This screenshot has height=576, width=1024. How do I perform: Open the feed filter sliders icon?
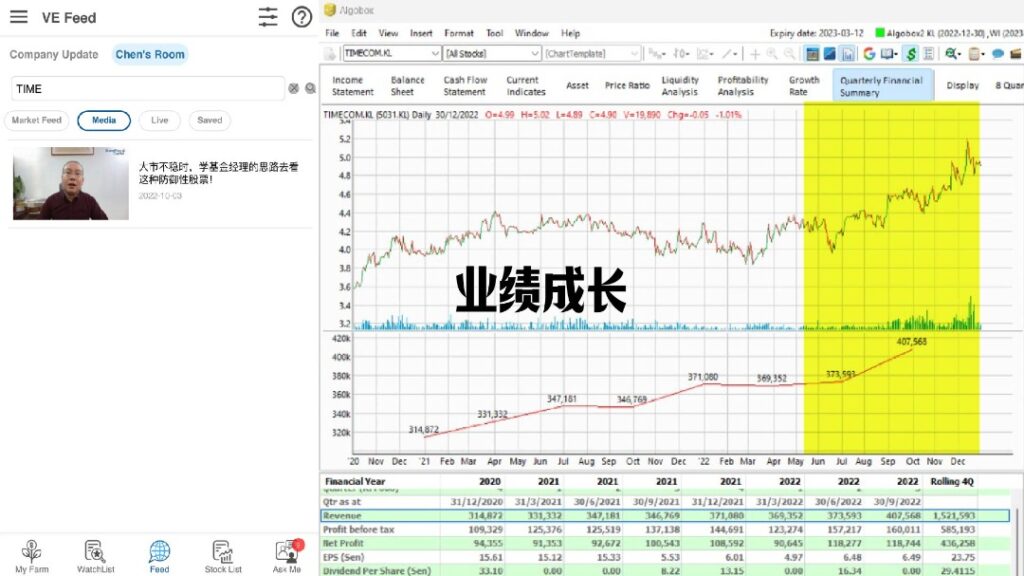[x=268, y=17]
